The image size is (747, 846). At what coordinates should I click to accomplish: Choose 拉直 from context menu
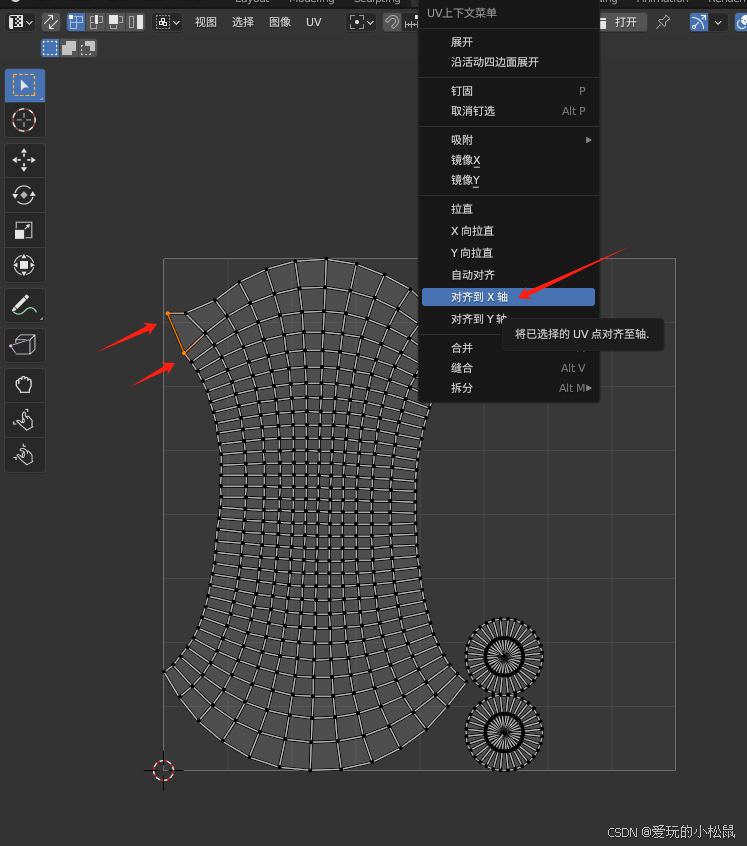[508, 209]
